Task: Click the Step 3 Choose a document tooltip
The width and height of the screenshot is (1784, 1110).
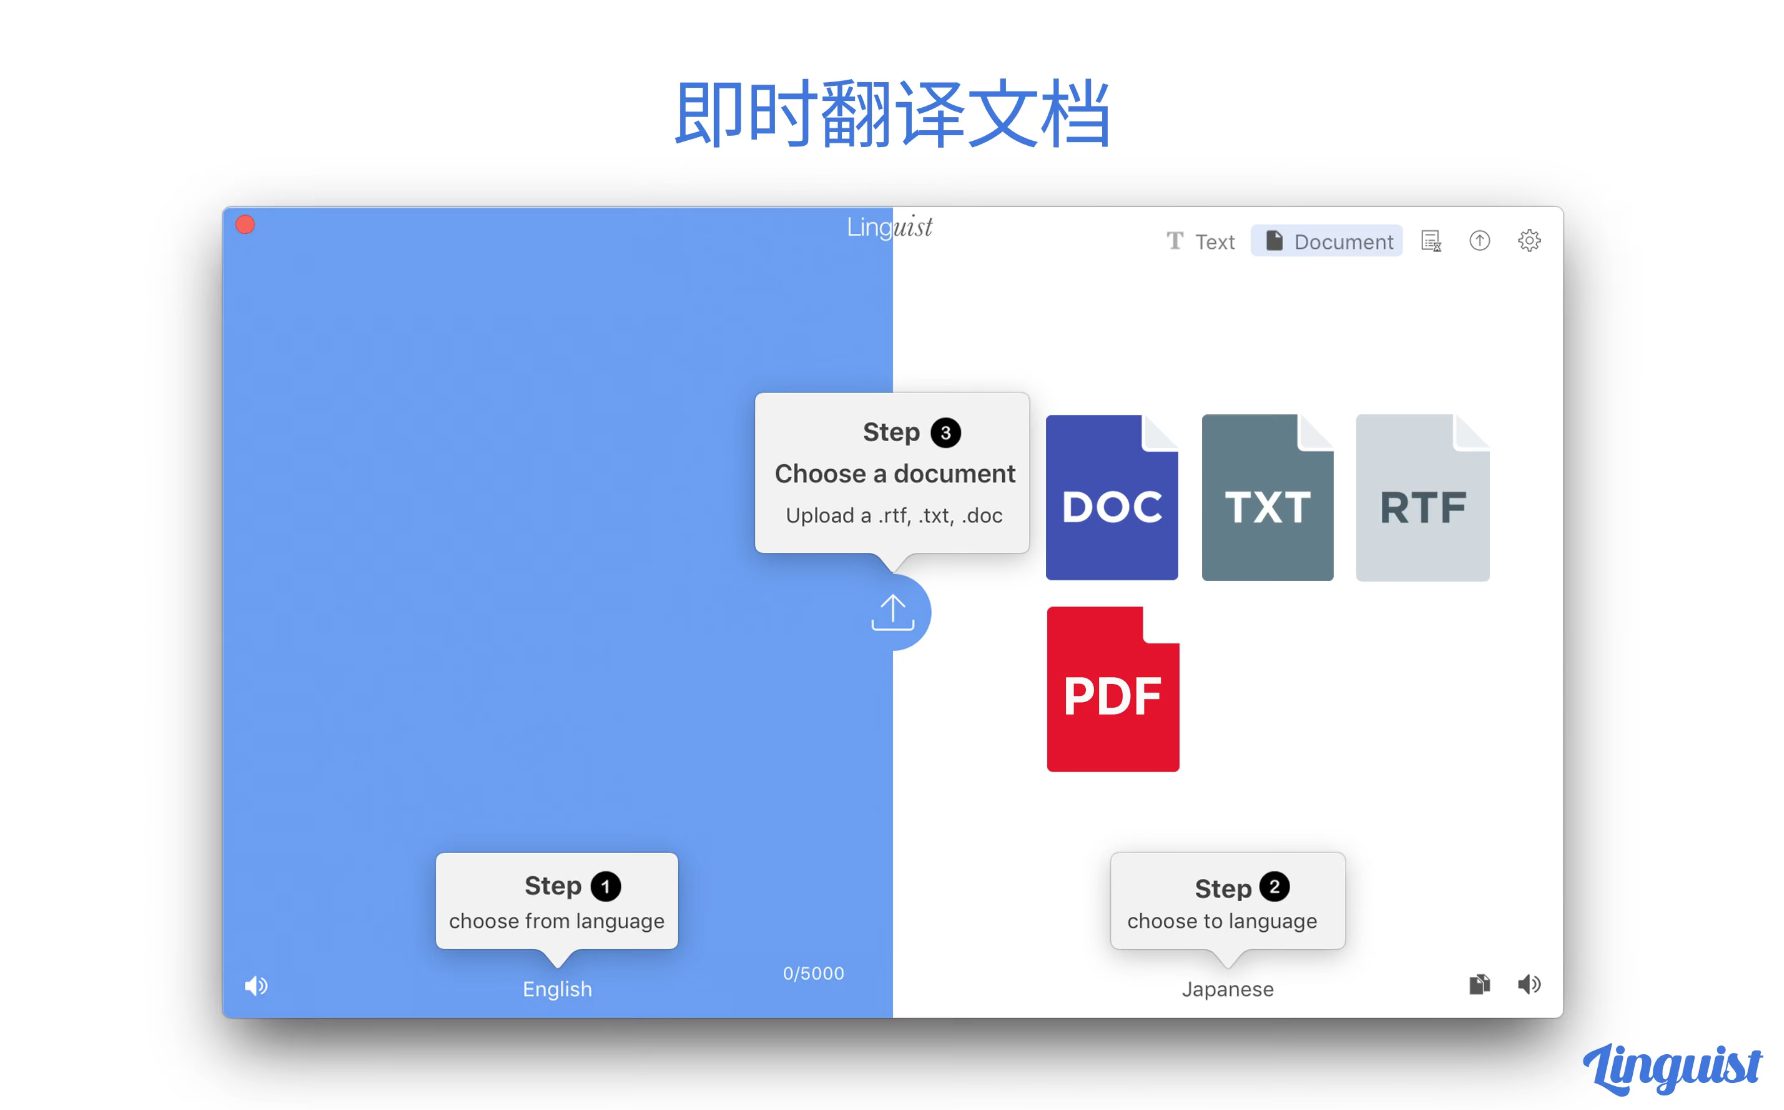Action: pos(892,473)
